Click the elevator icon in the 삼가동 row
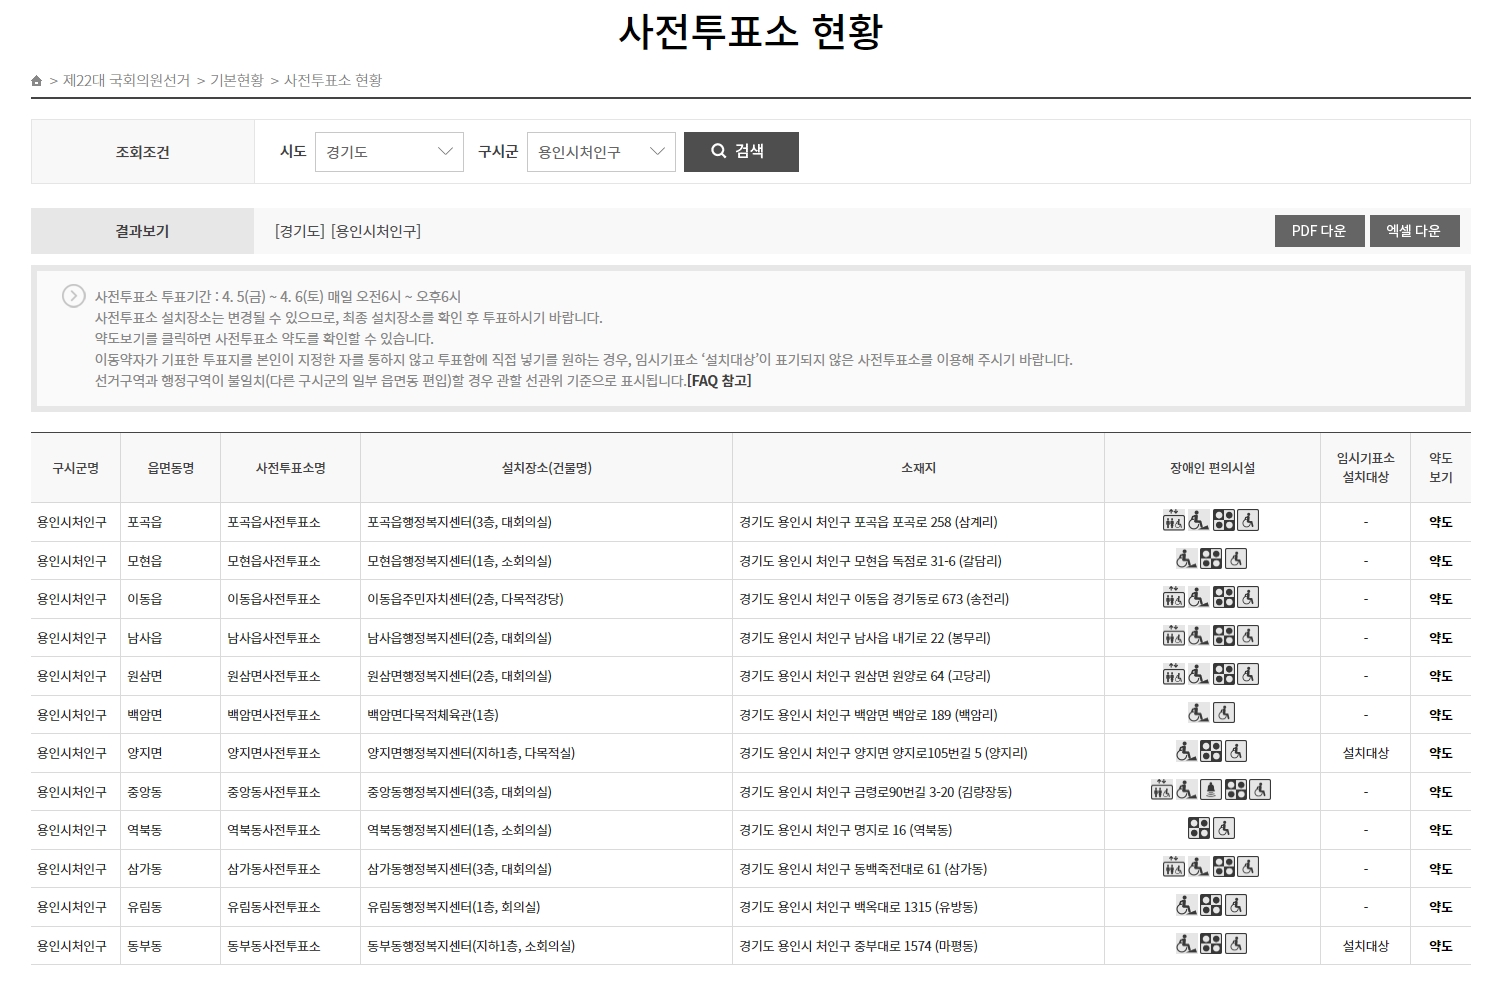Viewport: 1499px width, 996px height. pyautogui.click(x=1174, y=867)
